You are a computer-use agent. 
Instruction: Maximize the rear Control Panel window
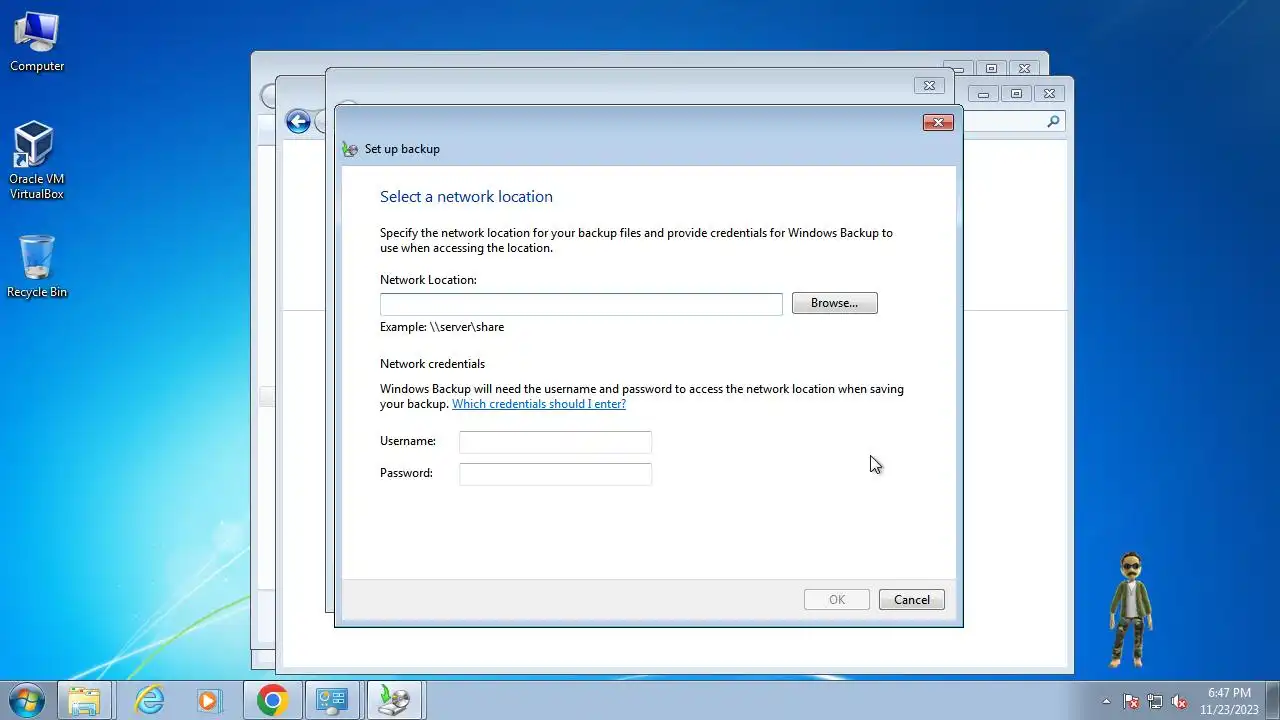[1017, 93]
